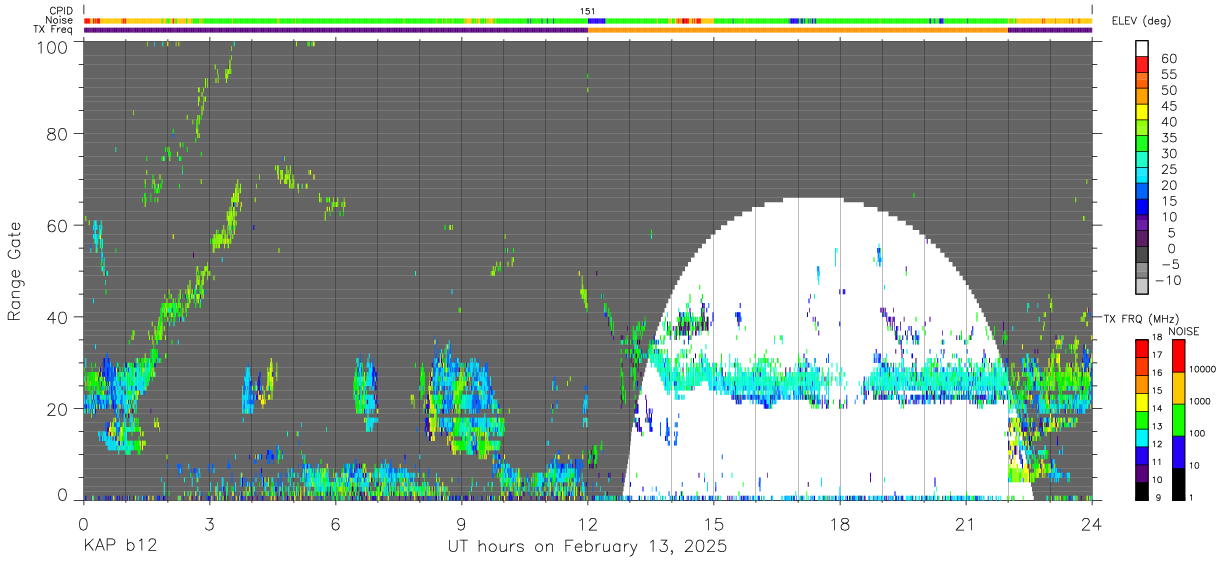Click the Range Gate y-axis title

[x=15, y=271]
